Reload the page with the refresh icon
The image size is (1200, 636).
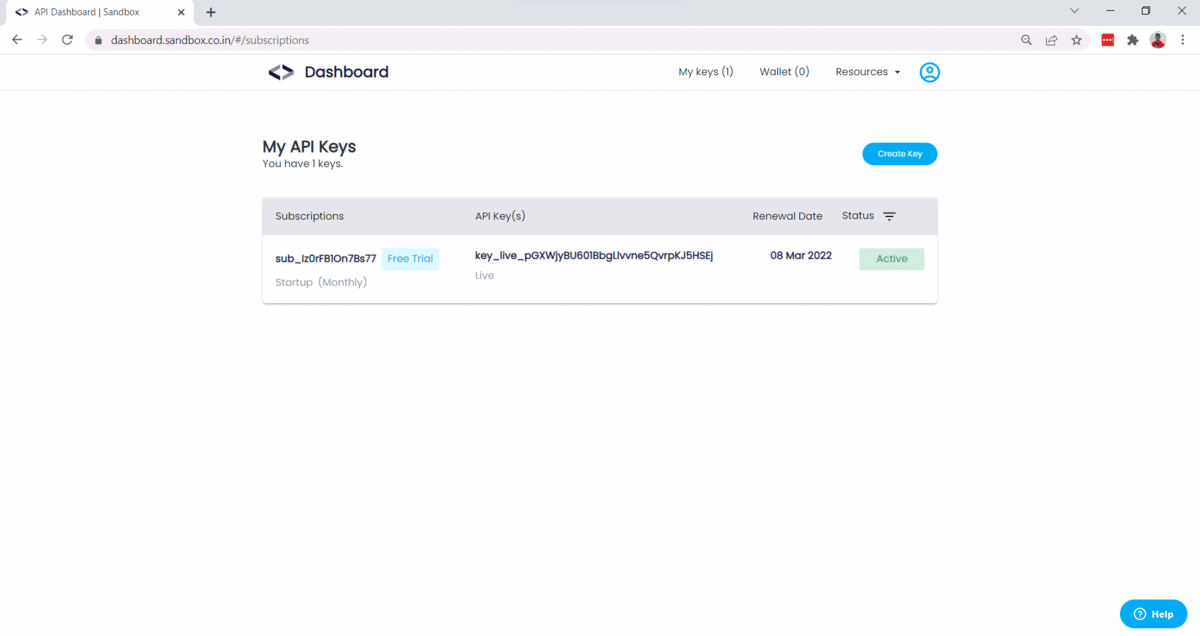coord(67,40)
